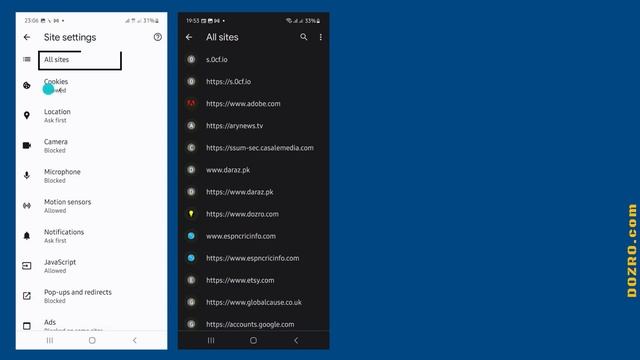
Task: Tap home button on Site settings phone
Action: [92, 340]
